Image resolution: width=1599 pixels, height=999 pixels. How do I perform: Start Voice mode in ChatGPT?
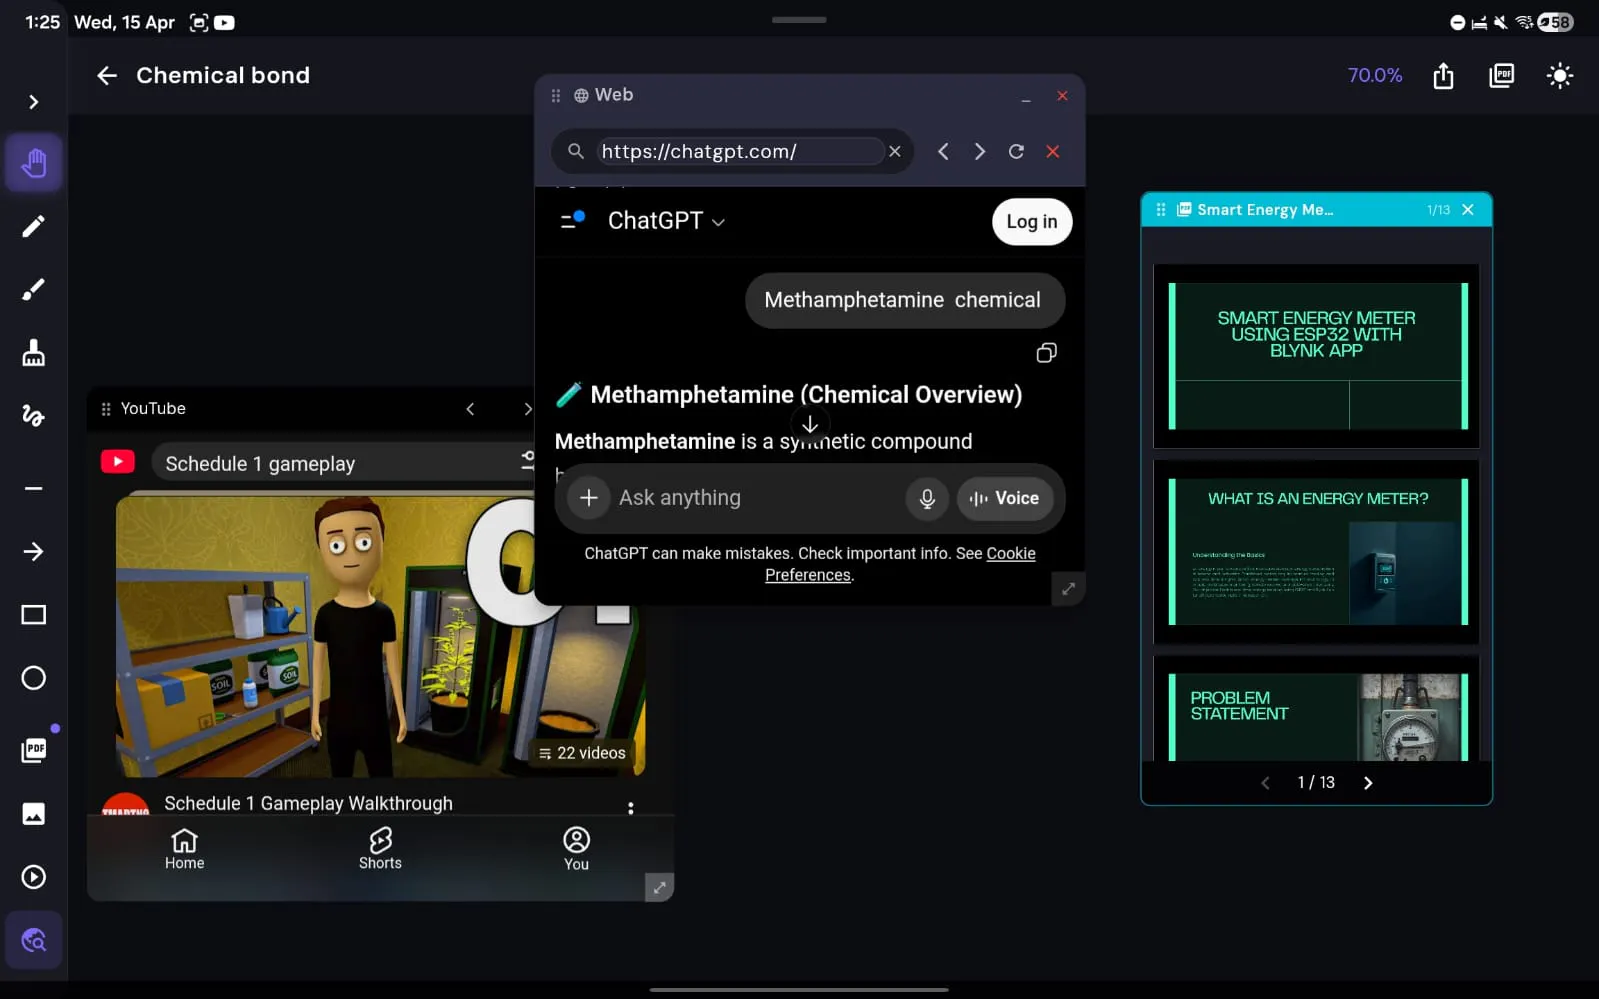pyautogui.click(x=1005, y=498)
